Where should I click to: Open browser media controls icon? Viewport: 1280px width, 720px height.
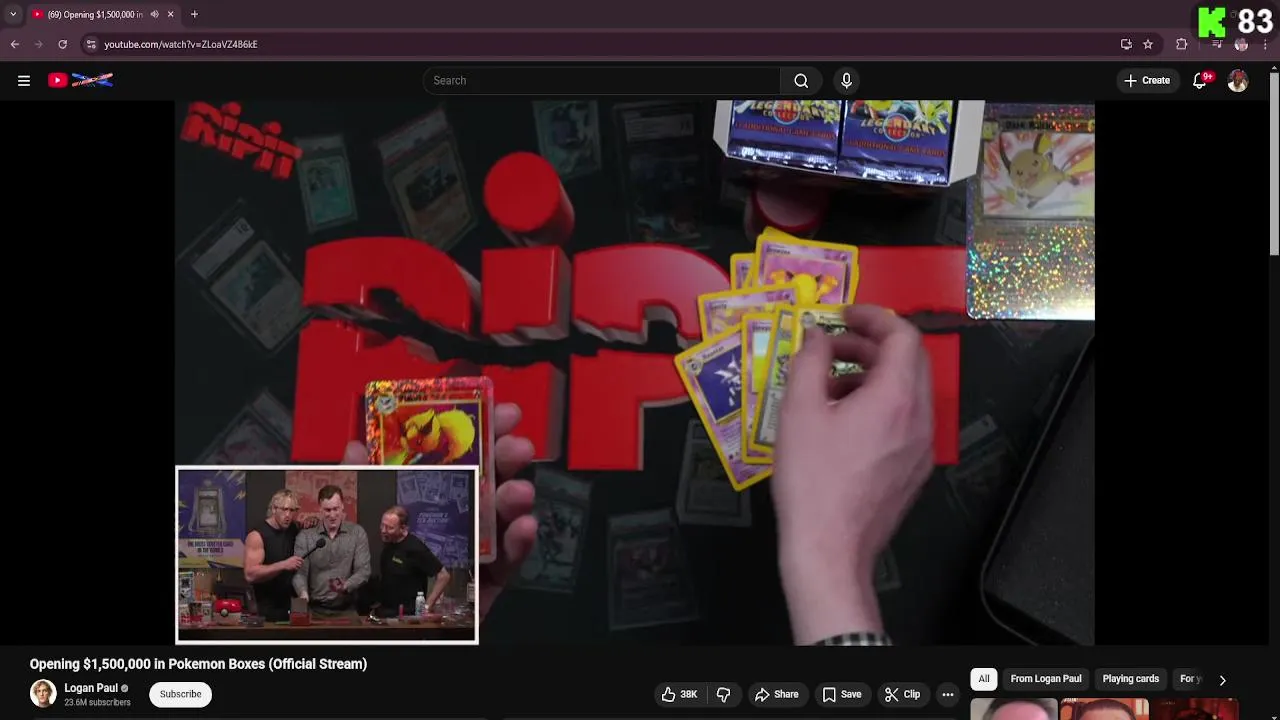point(1216,44)
